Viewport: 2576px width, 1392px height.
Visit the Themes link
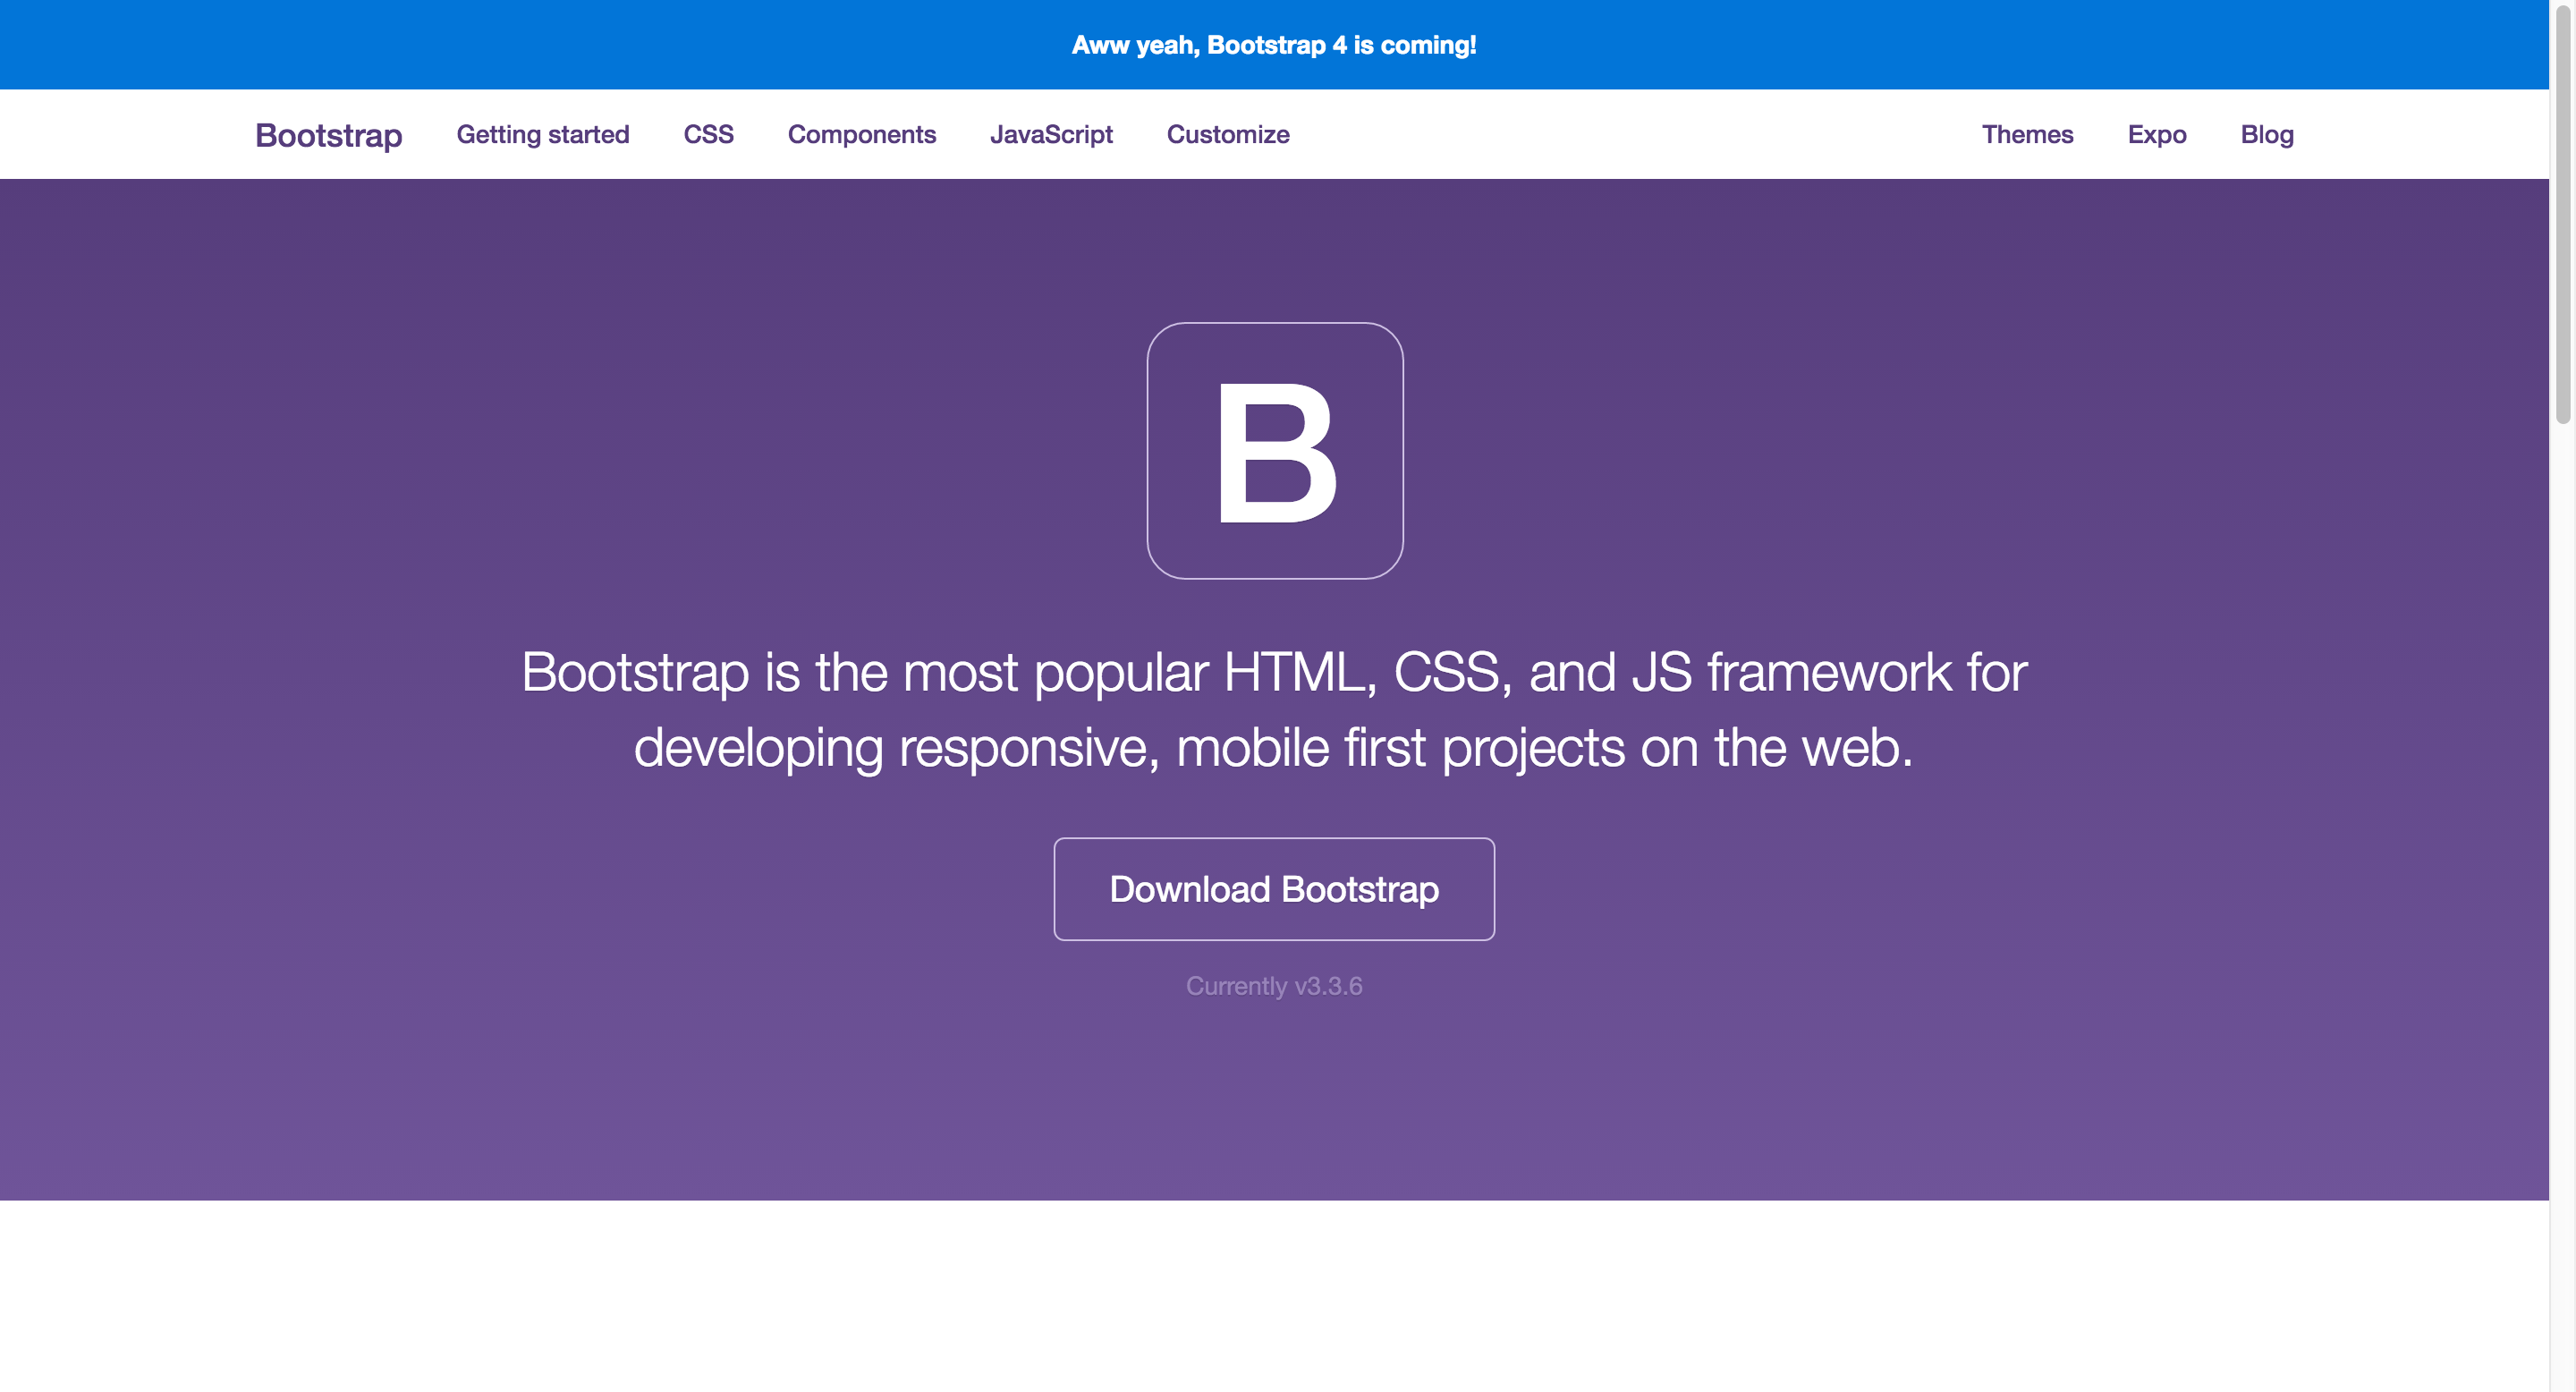(x=2028, y=135)
